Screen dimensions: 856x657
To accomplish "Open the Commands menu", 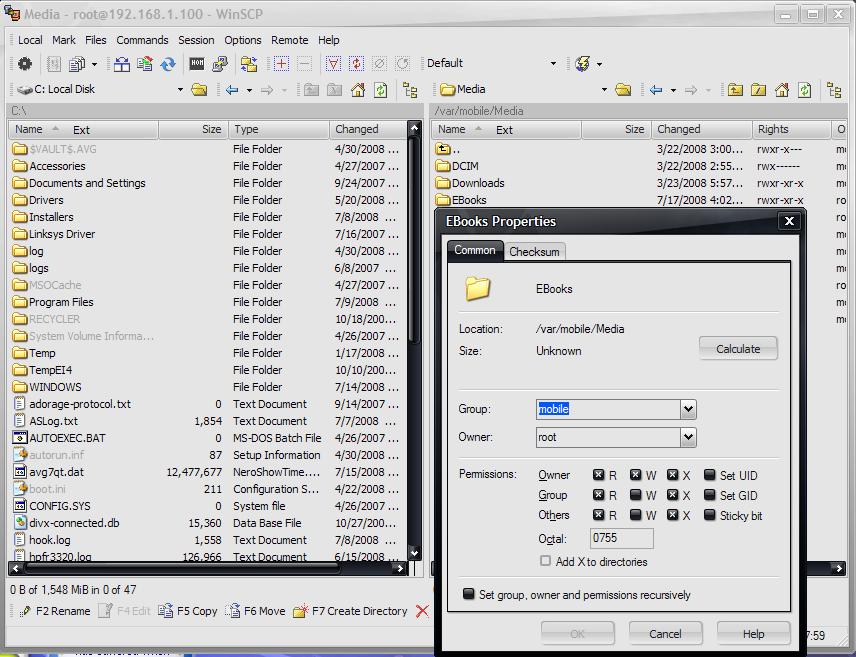I will pyautogui.click(x=142, y=40).
